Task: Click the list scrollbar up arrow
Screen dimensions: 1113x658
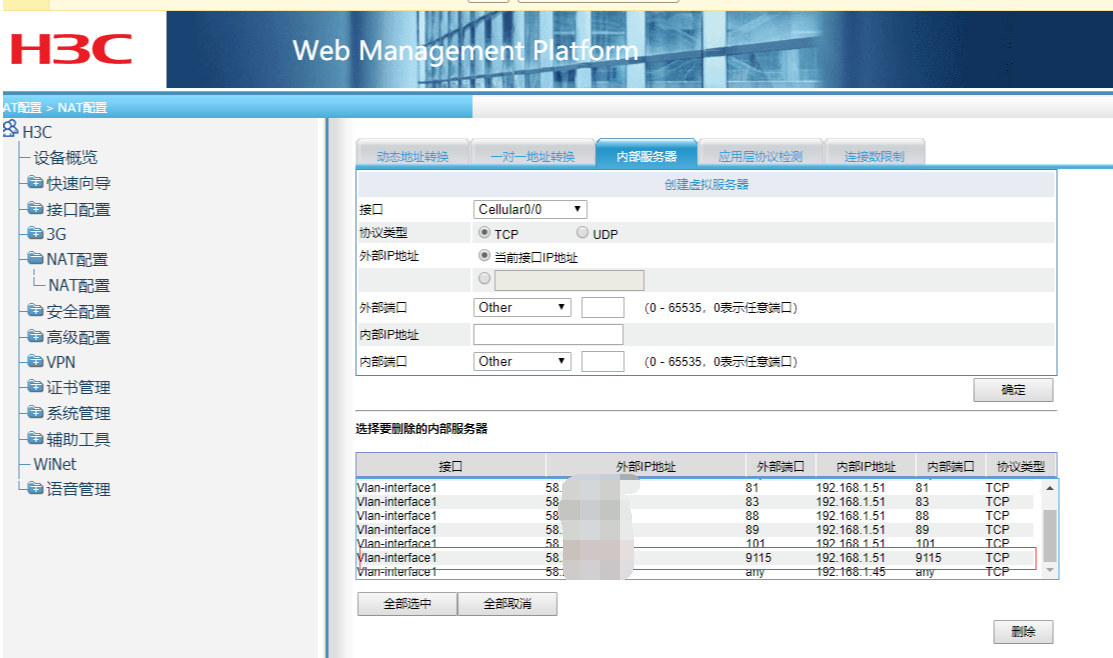Action: click(x=1050, y=488)
